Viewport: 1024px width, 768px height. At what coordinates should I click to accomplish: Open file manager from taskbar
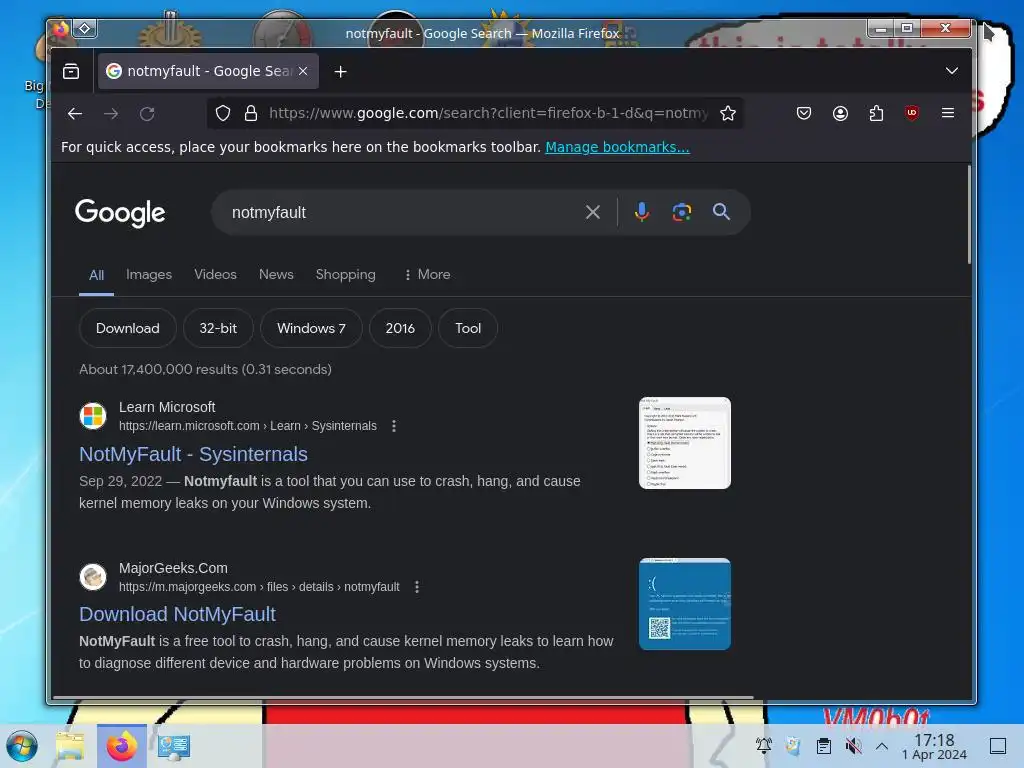[71, 746]
